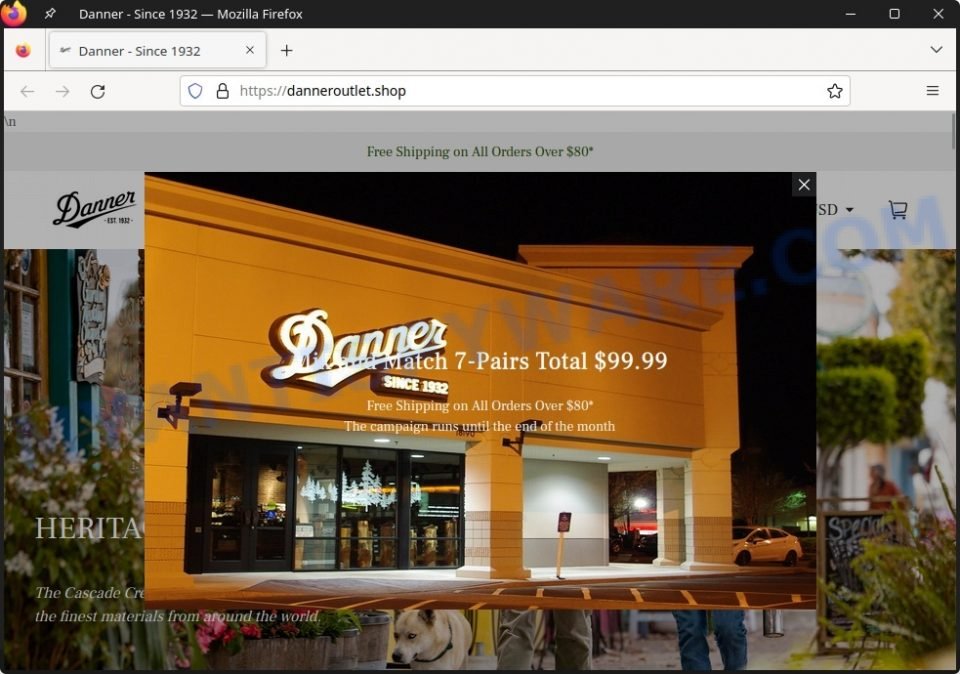960x674 pixels.
Task: Close the promotional popup overlay
Action: coord(803,184)
